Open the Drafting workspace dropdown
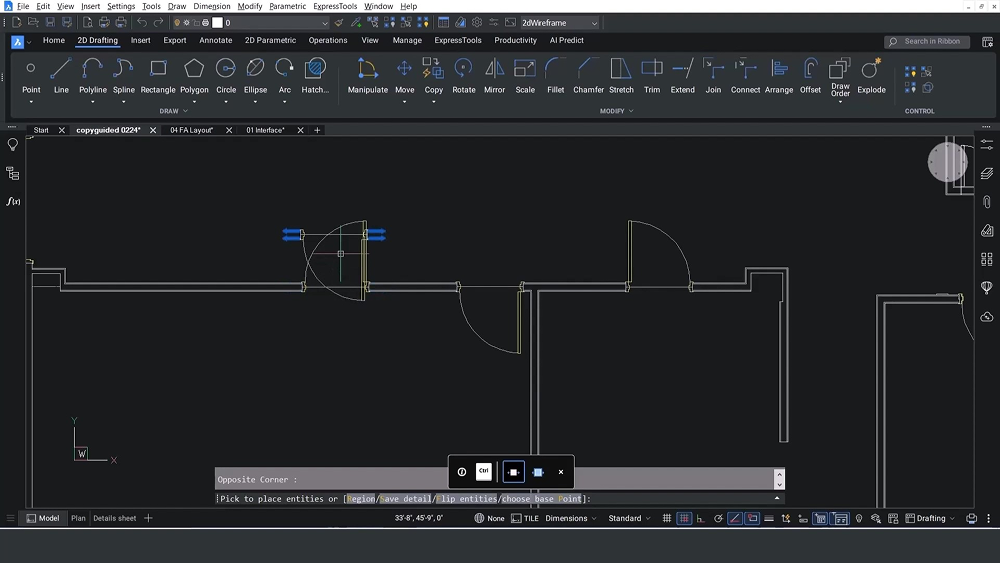 [930, 518]
